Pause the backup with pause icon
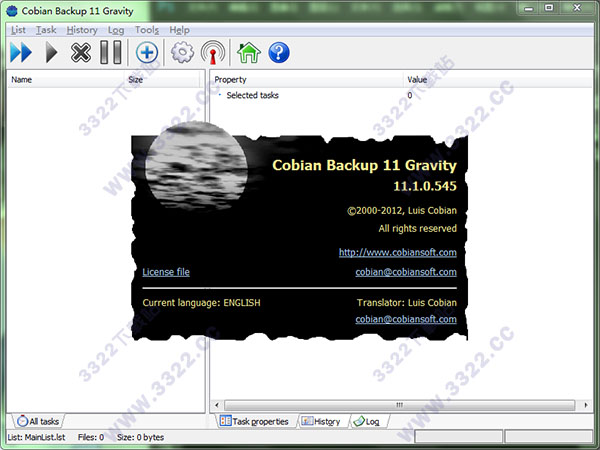This screenshot has height=450, width=600. coord(111,52)
